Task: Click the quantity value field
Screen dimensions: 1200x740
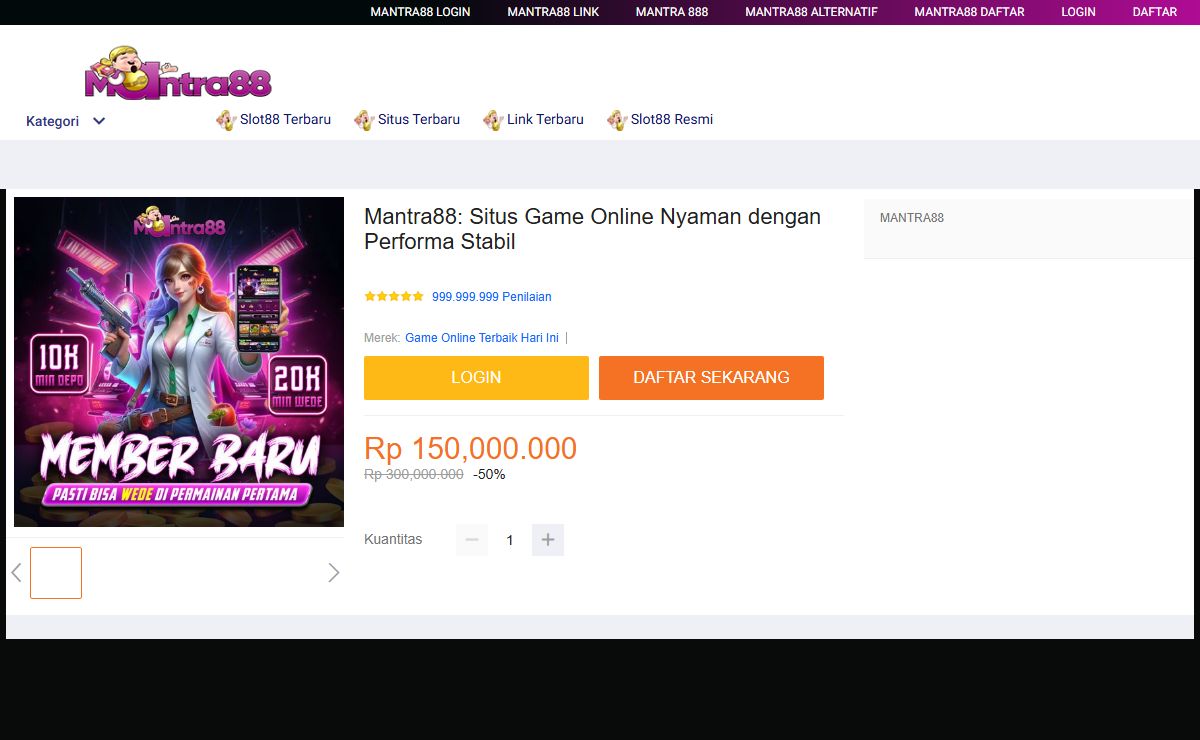Action: (510, 540)
